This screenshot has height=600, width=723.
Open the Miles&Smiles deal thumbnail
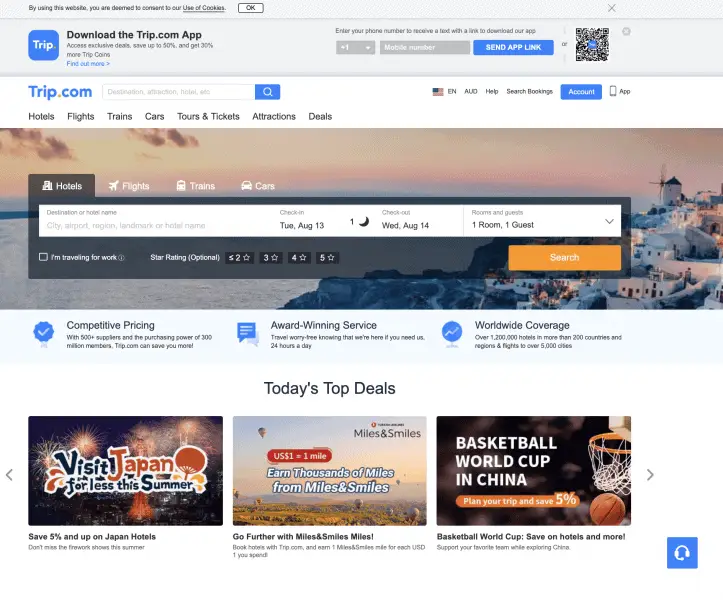click(330, 471)
